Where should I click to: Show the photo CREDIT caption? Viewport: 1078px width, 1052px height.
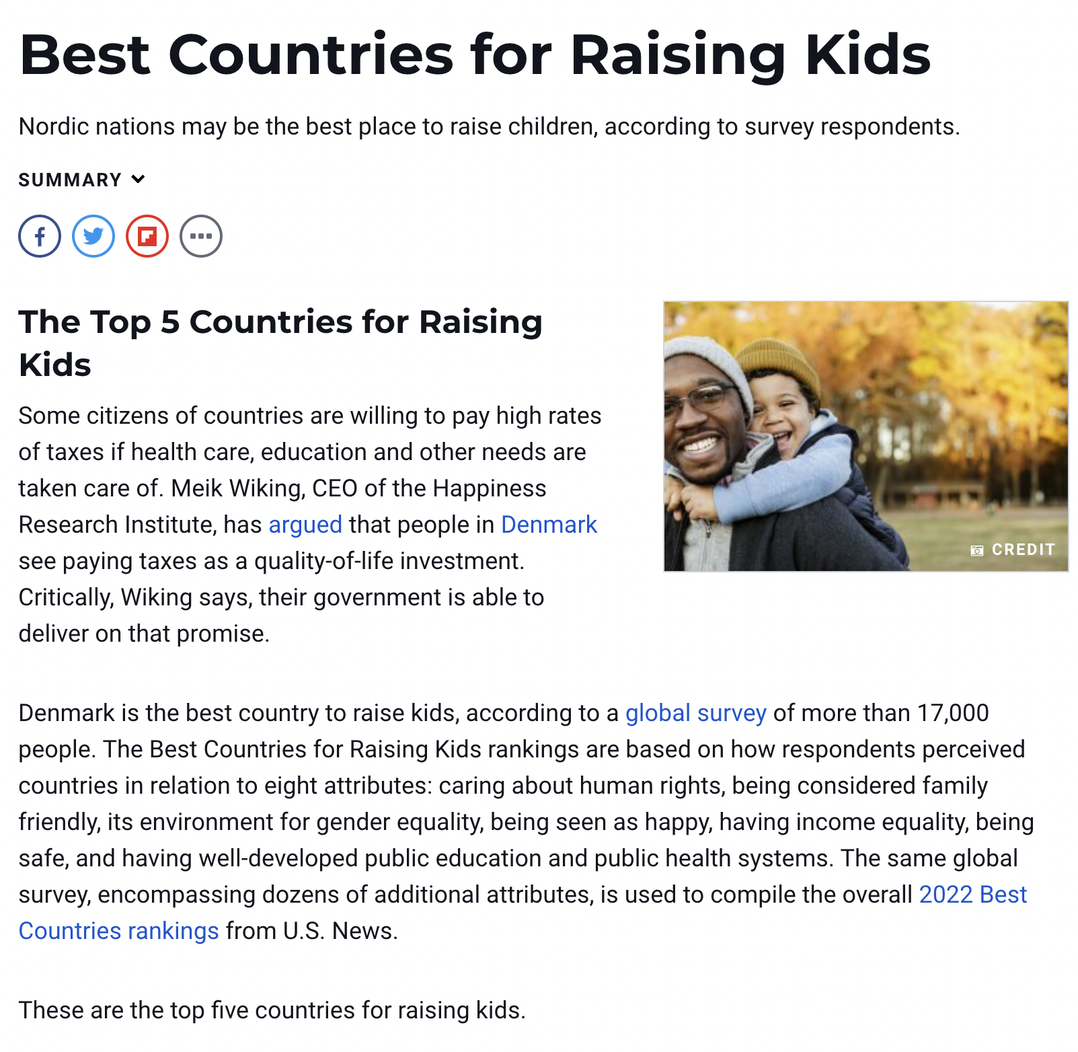tap(1023, 550)
